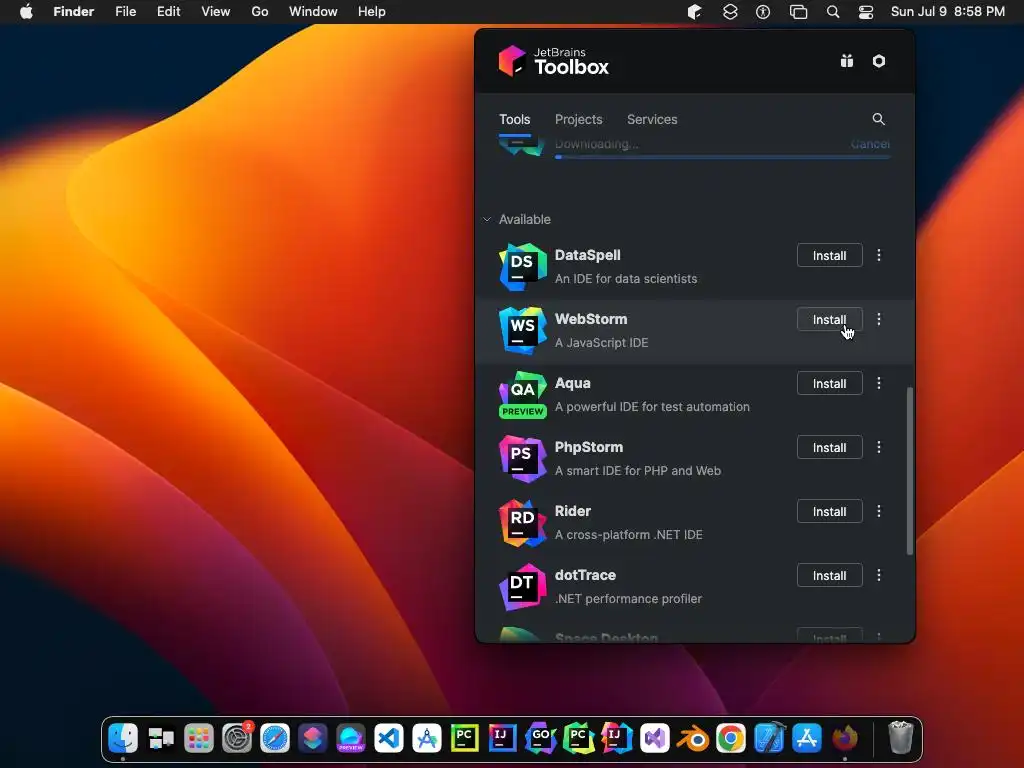
Task: Open the screen mirroring menu bar icon
Action: click(x=798, y=12)
